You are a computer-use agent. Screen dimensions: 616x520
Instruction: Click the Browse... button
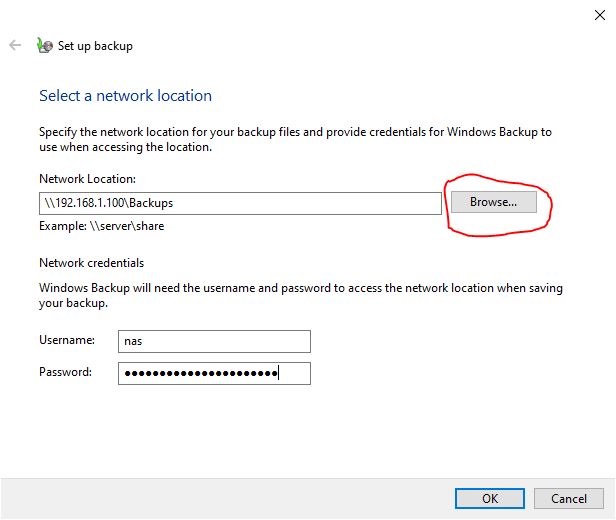coord(493,202)
